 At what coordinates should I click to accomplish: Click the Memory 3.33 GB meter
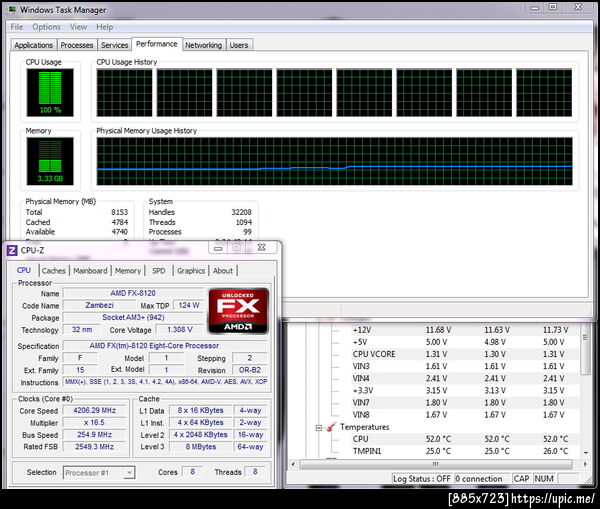click(x=50, y=161)
